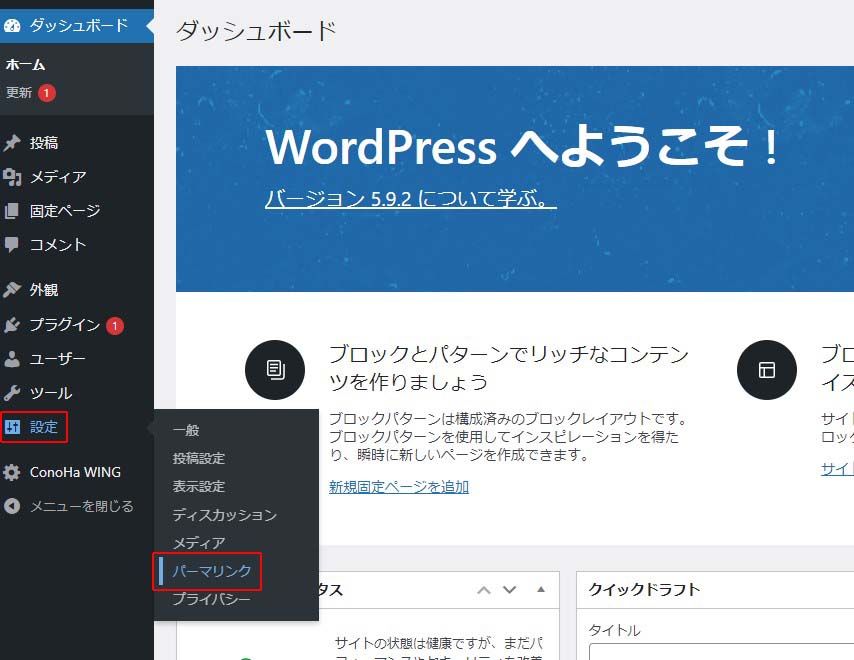Click the Tools wrench icon

tap(12, 393)
